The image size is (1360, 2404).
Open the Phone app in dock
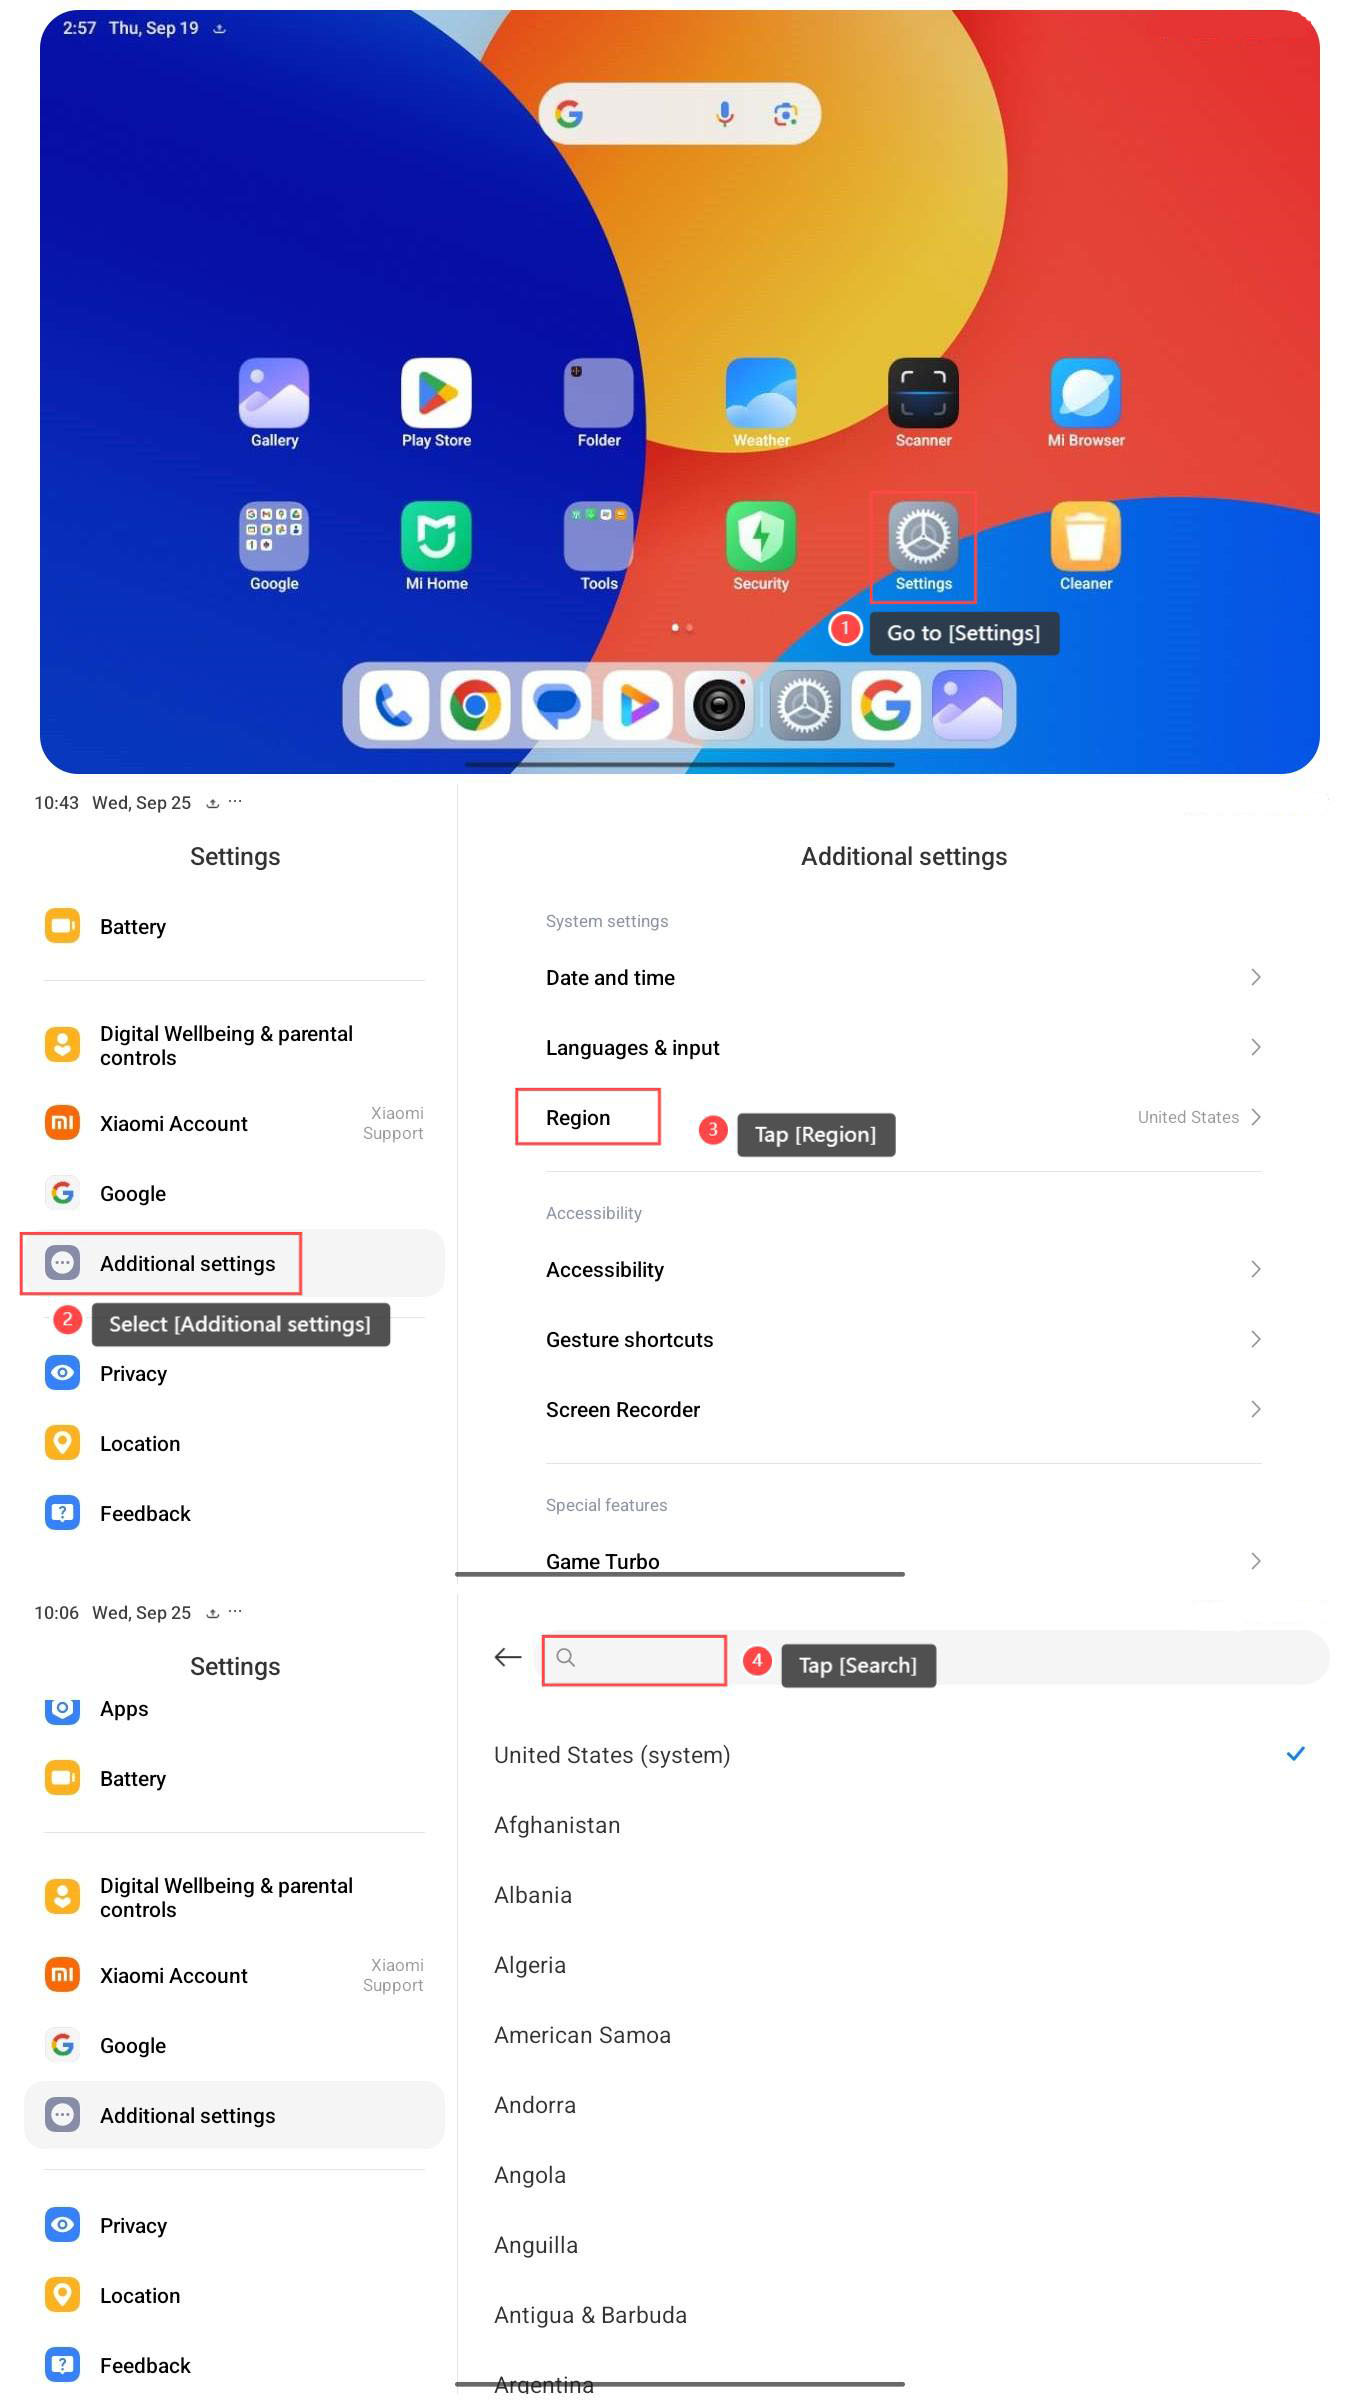tap(394, 707)
